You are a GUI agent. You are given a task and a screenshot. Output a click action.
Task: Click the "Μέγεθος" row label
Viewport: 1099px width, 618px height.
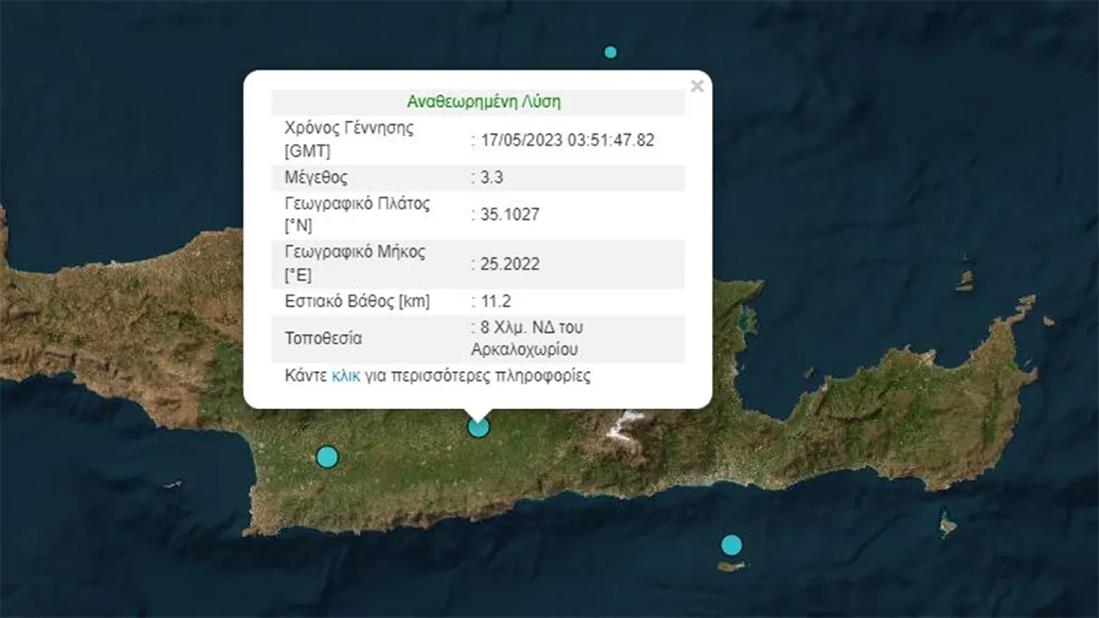click(316, 178)
